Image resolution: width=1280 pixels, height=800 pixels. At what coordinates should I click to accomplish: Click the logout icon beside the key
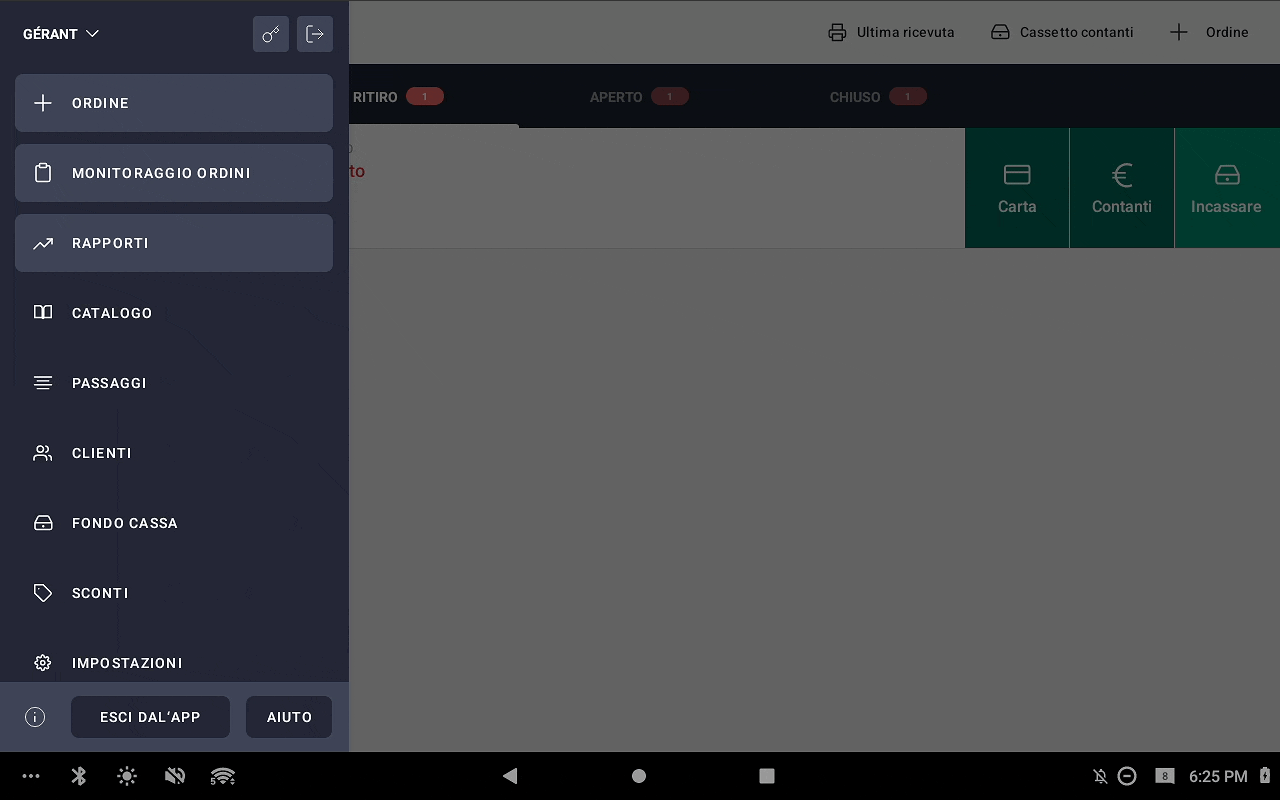315,34
